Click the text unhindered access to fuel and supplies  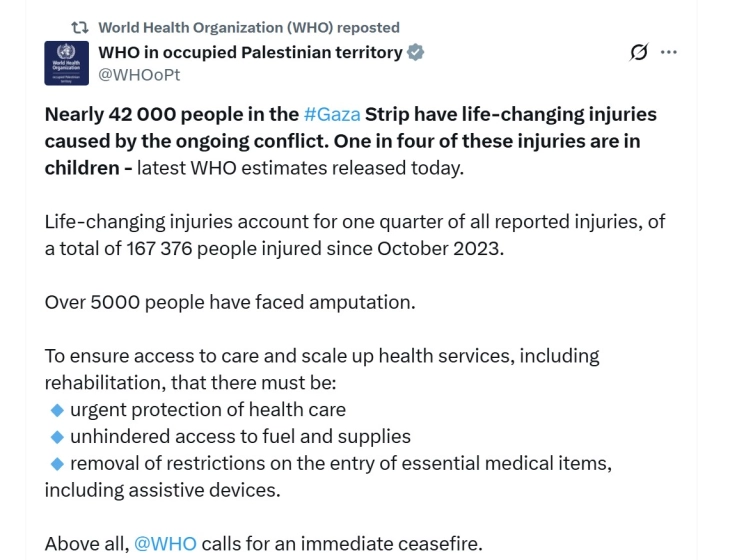coord(240,436)
